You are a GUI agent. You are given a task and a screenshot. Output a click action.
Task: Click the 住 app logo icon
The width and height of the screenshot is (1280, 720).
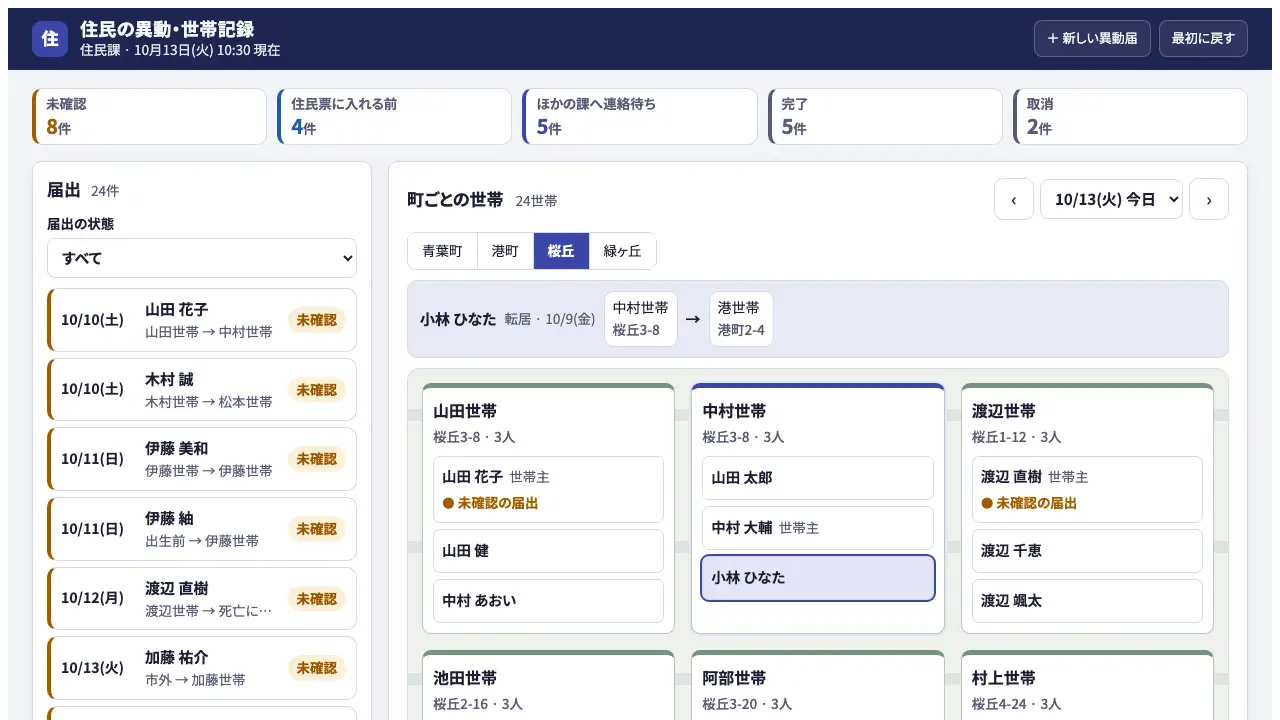tap(50, 39)
